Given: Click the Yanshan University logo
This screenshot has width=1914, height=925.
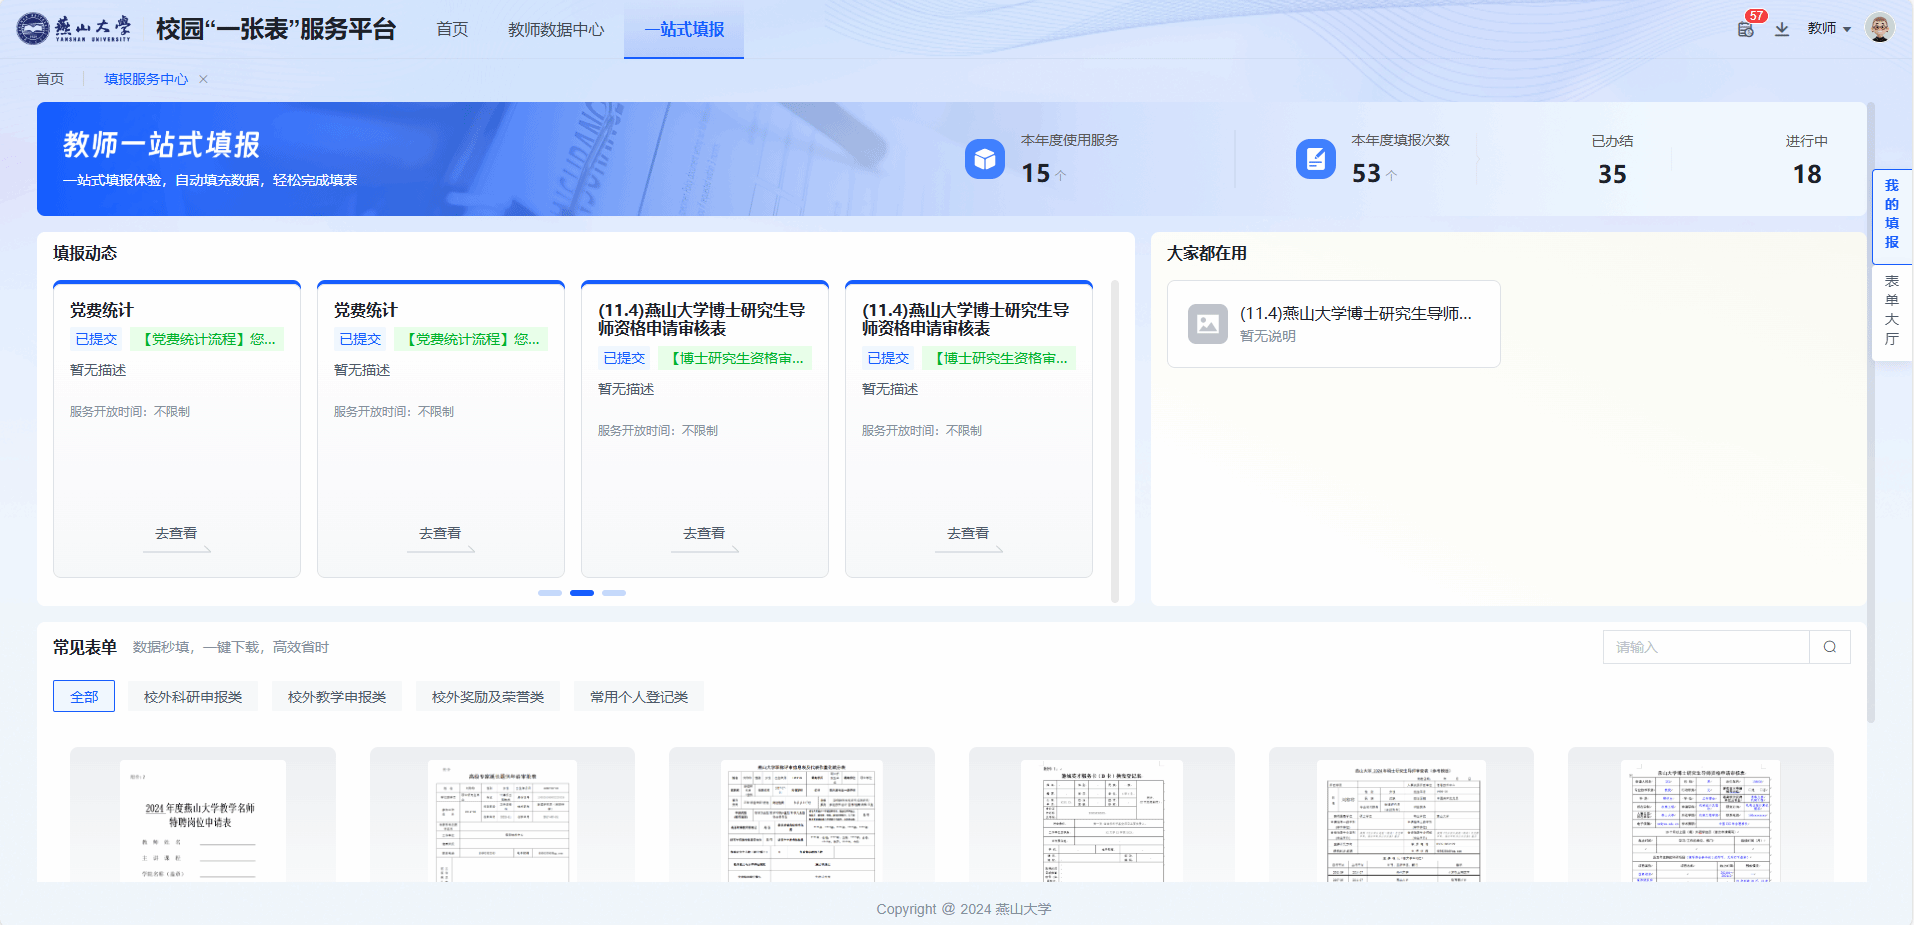Looking at the screenshot, I should pyautogui.click(x=75, y=28).
